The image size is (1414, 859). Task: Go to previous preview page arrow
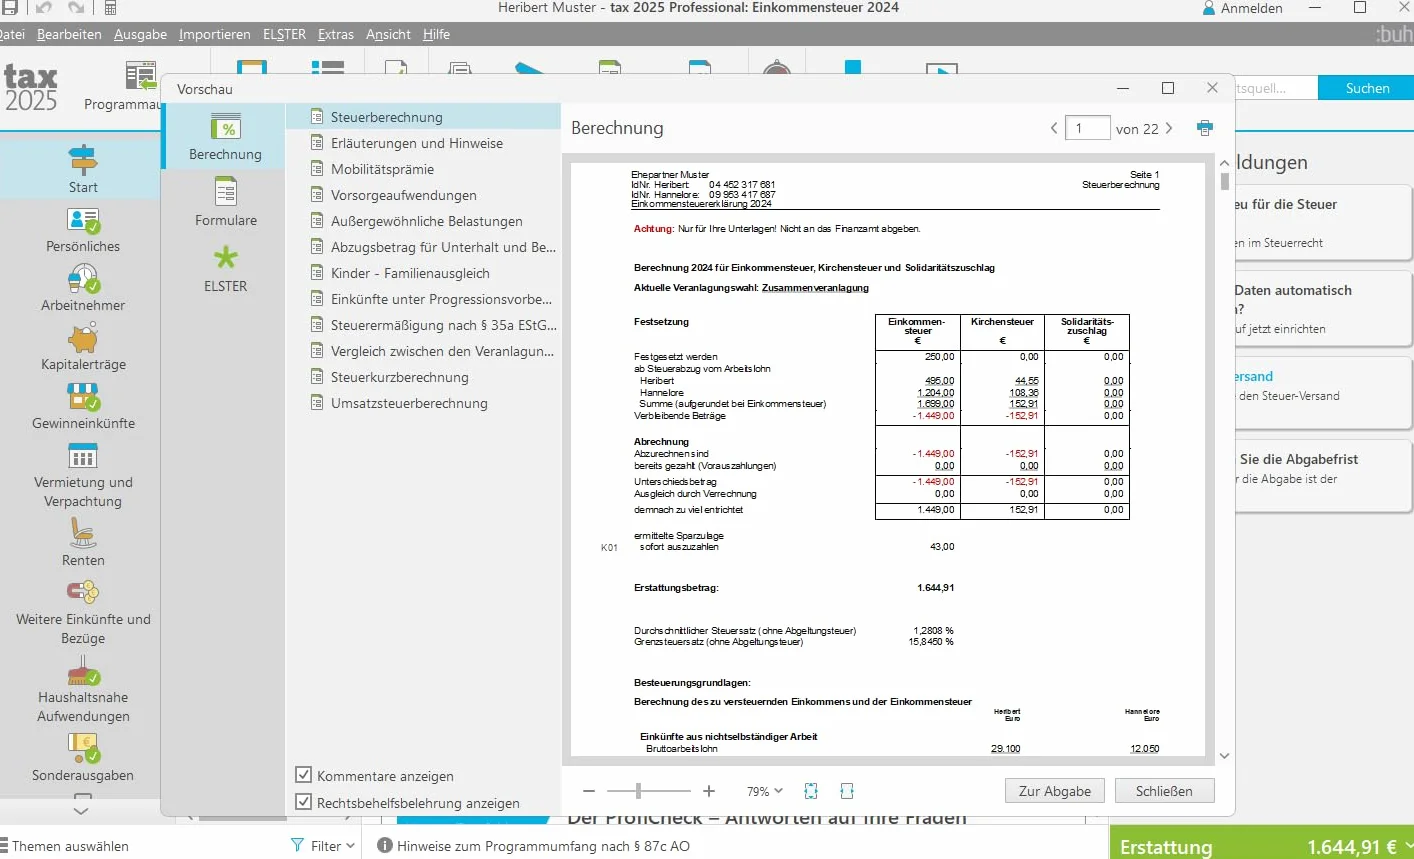(1054, 128)
